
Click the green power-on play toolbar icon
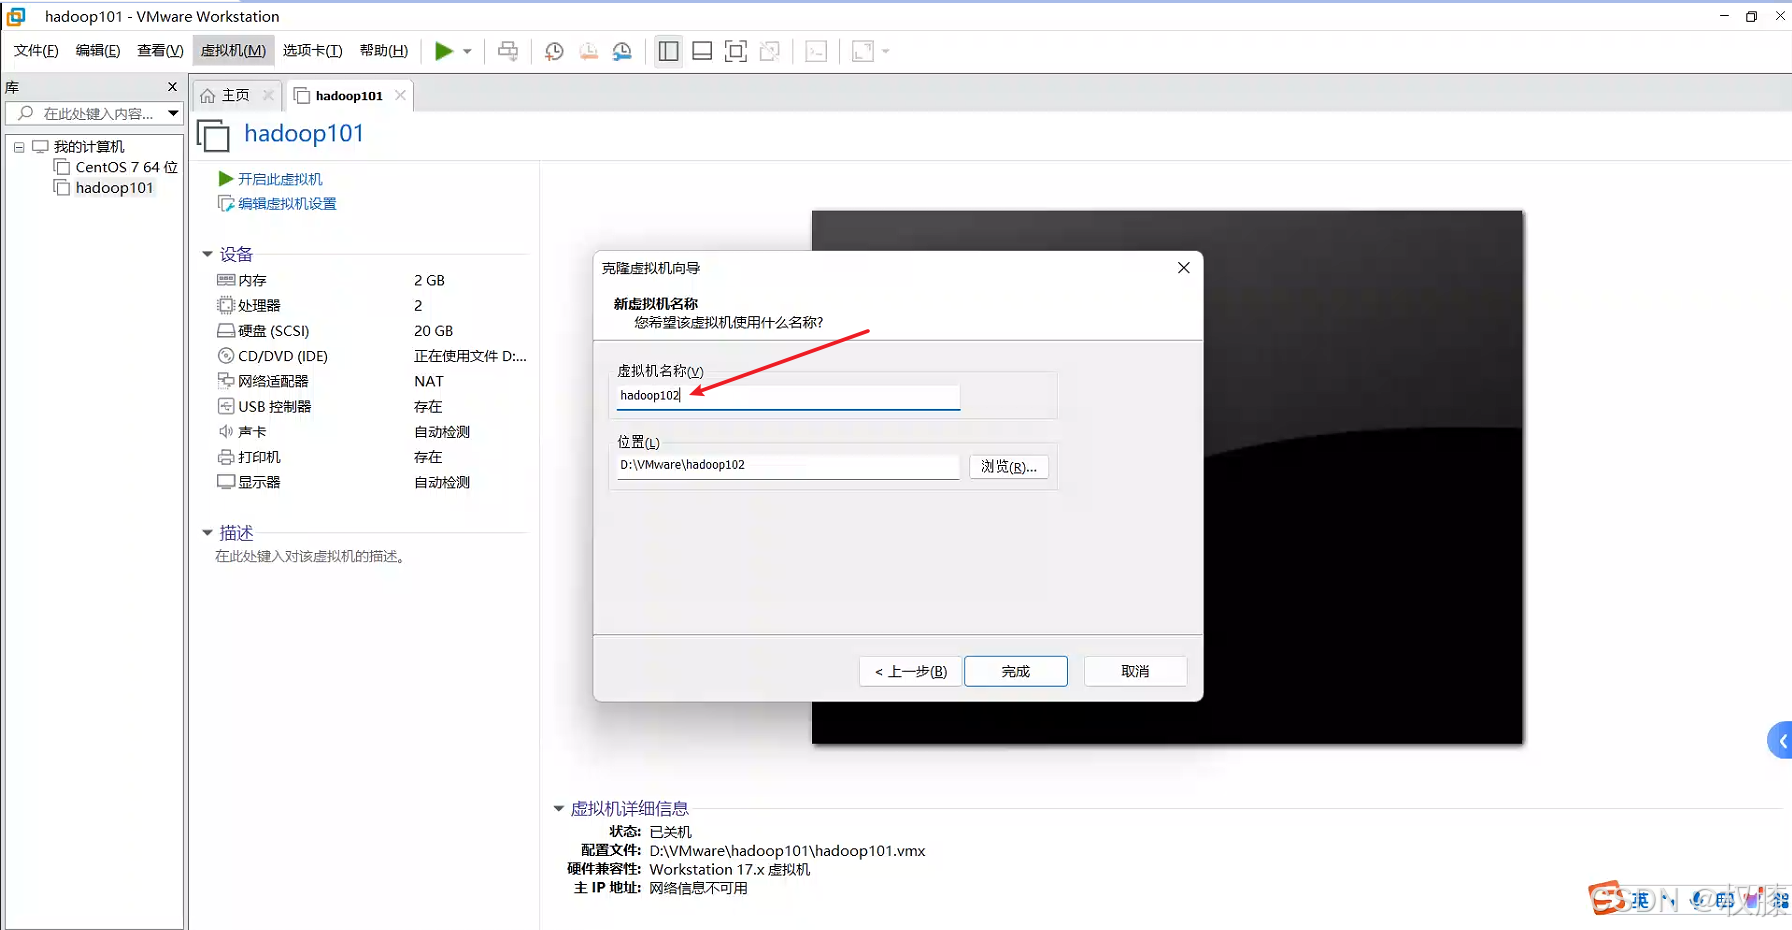pyautogui.click(x=444, y=51)
